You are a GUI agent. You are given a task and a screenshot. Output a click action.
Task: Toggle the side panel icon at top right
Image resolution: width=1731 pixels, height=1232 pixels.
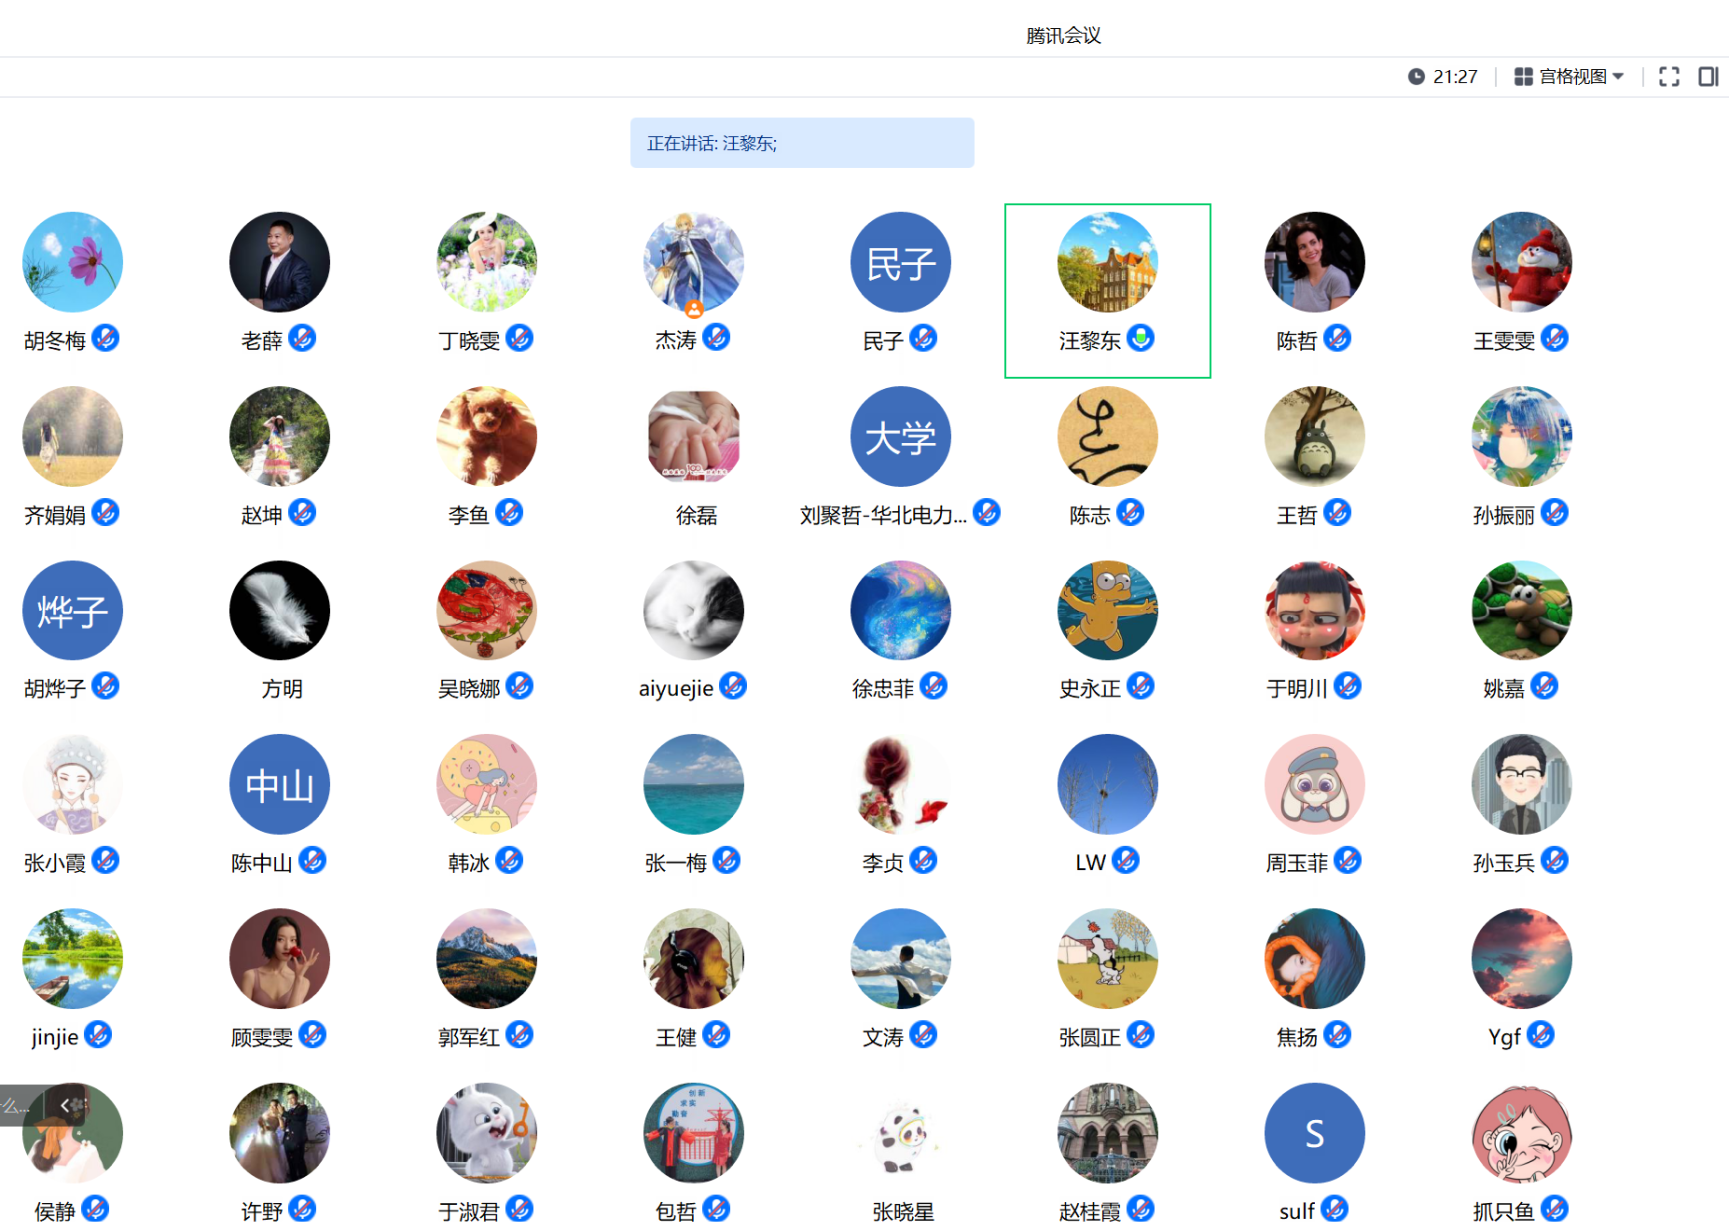tap(1708, 77)
